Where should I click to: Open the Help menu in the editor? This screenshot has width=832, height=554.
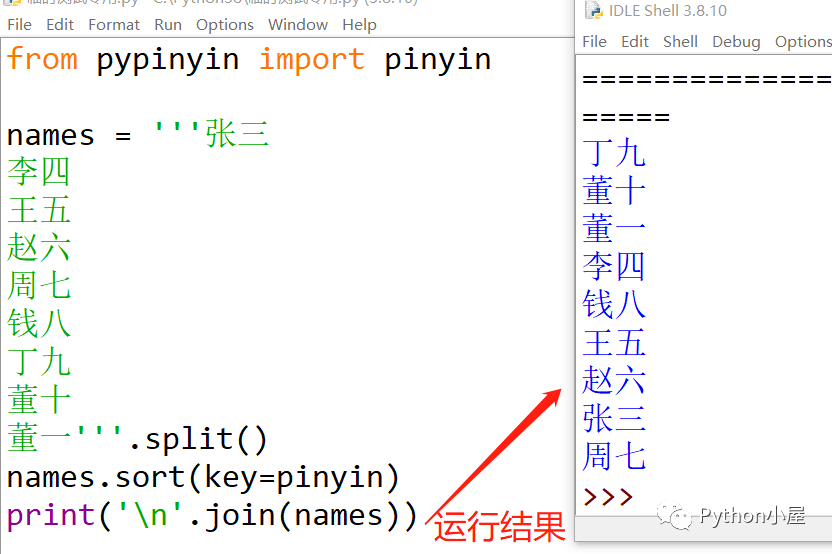pos(359,24)
